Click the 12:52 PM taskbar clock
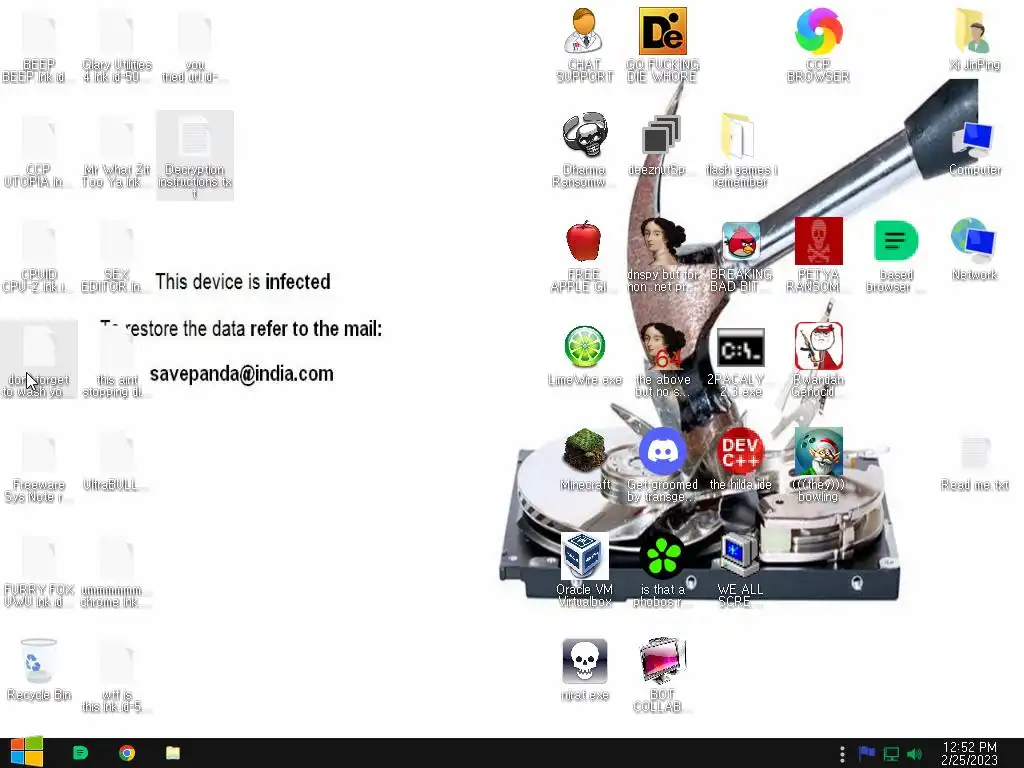This screenshot has height=768, width=1024. 969,754
